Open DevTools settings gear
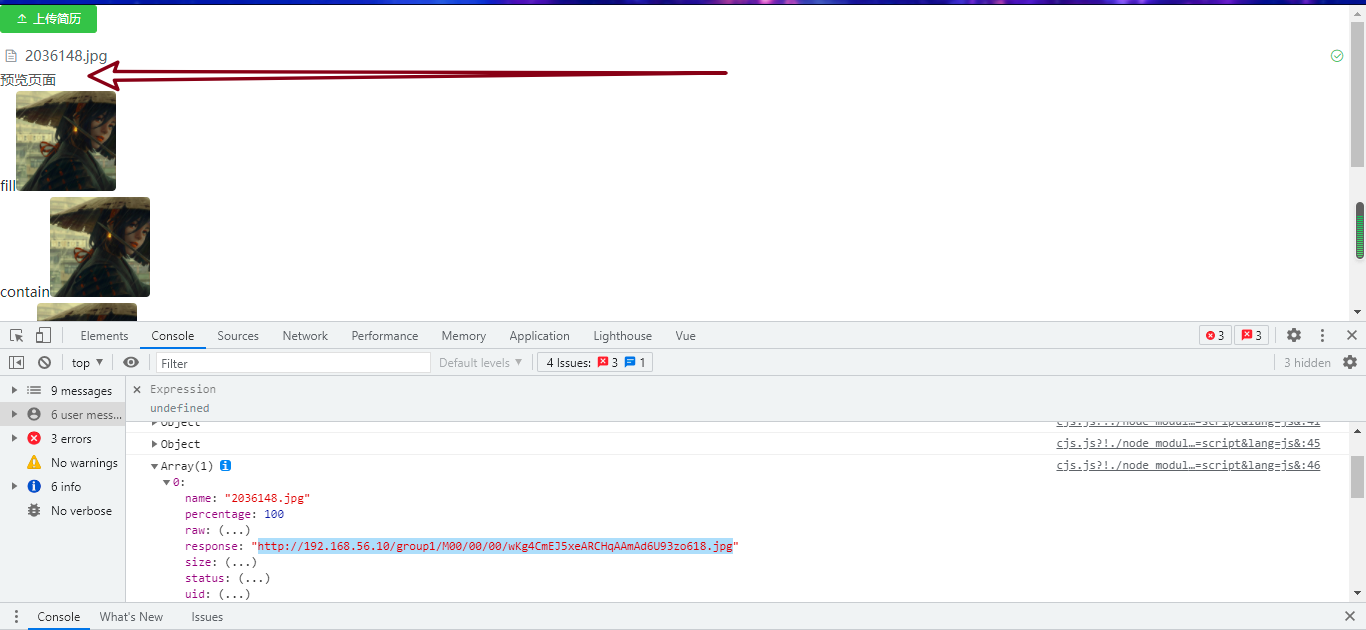Viewport: 1366px width, 630px height. [1294, 335]
